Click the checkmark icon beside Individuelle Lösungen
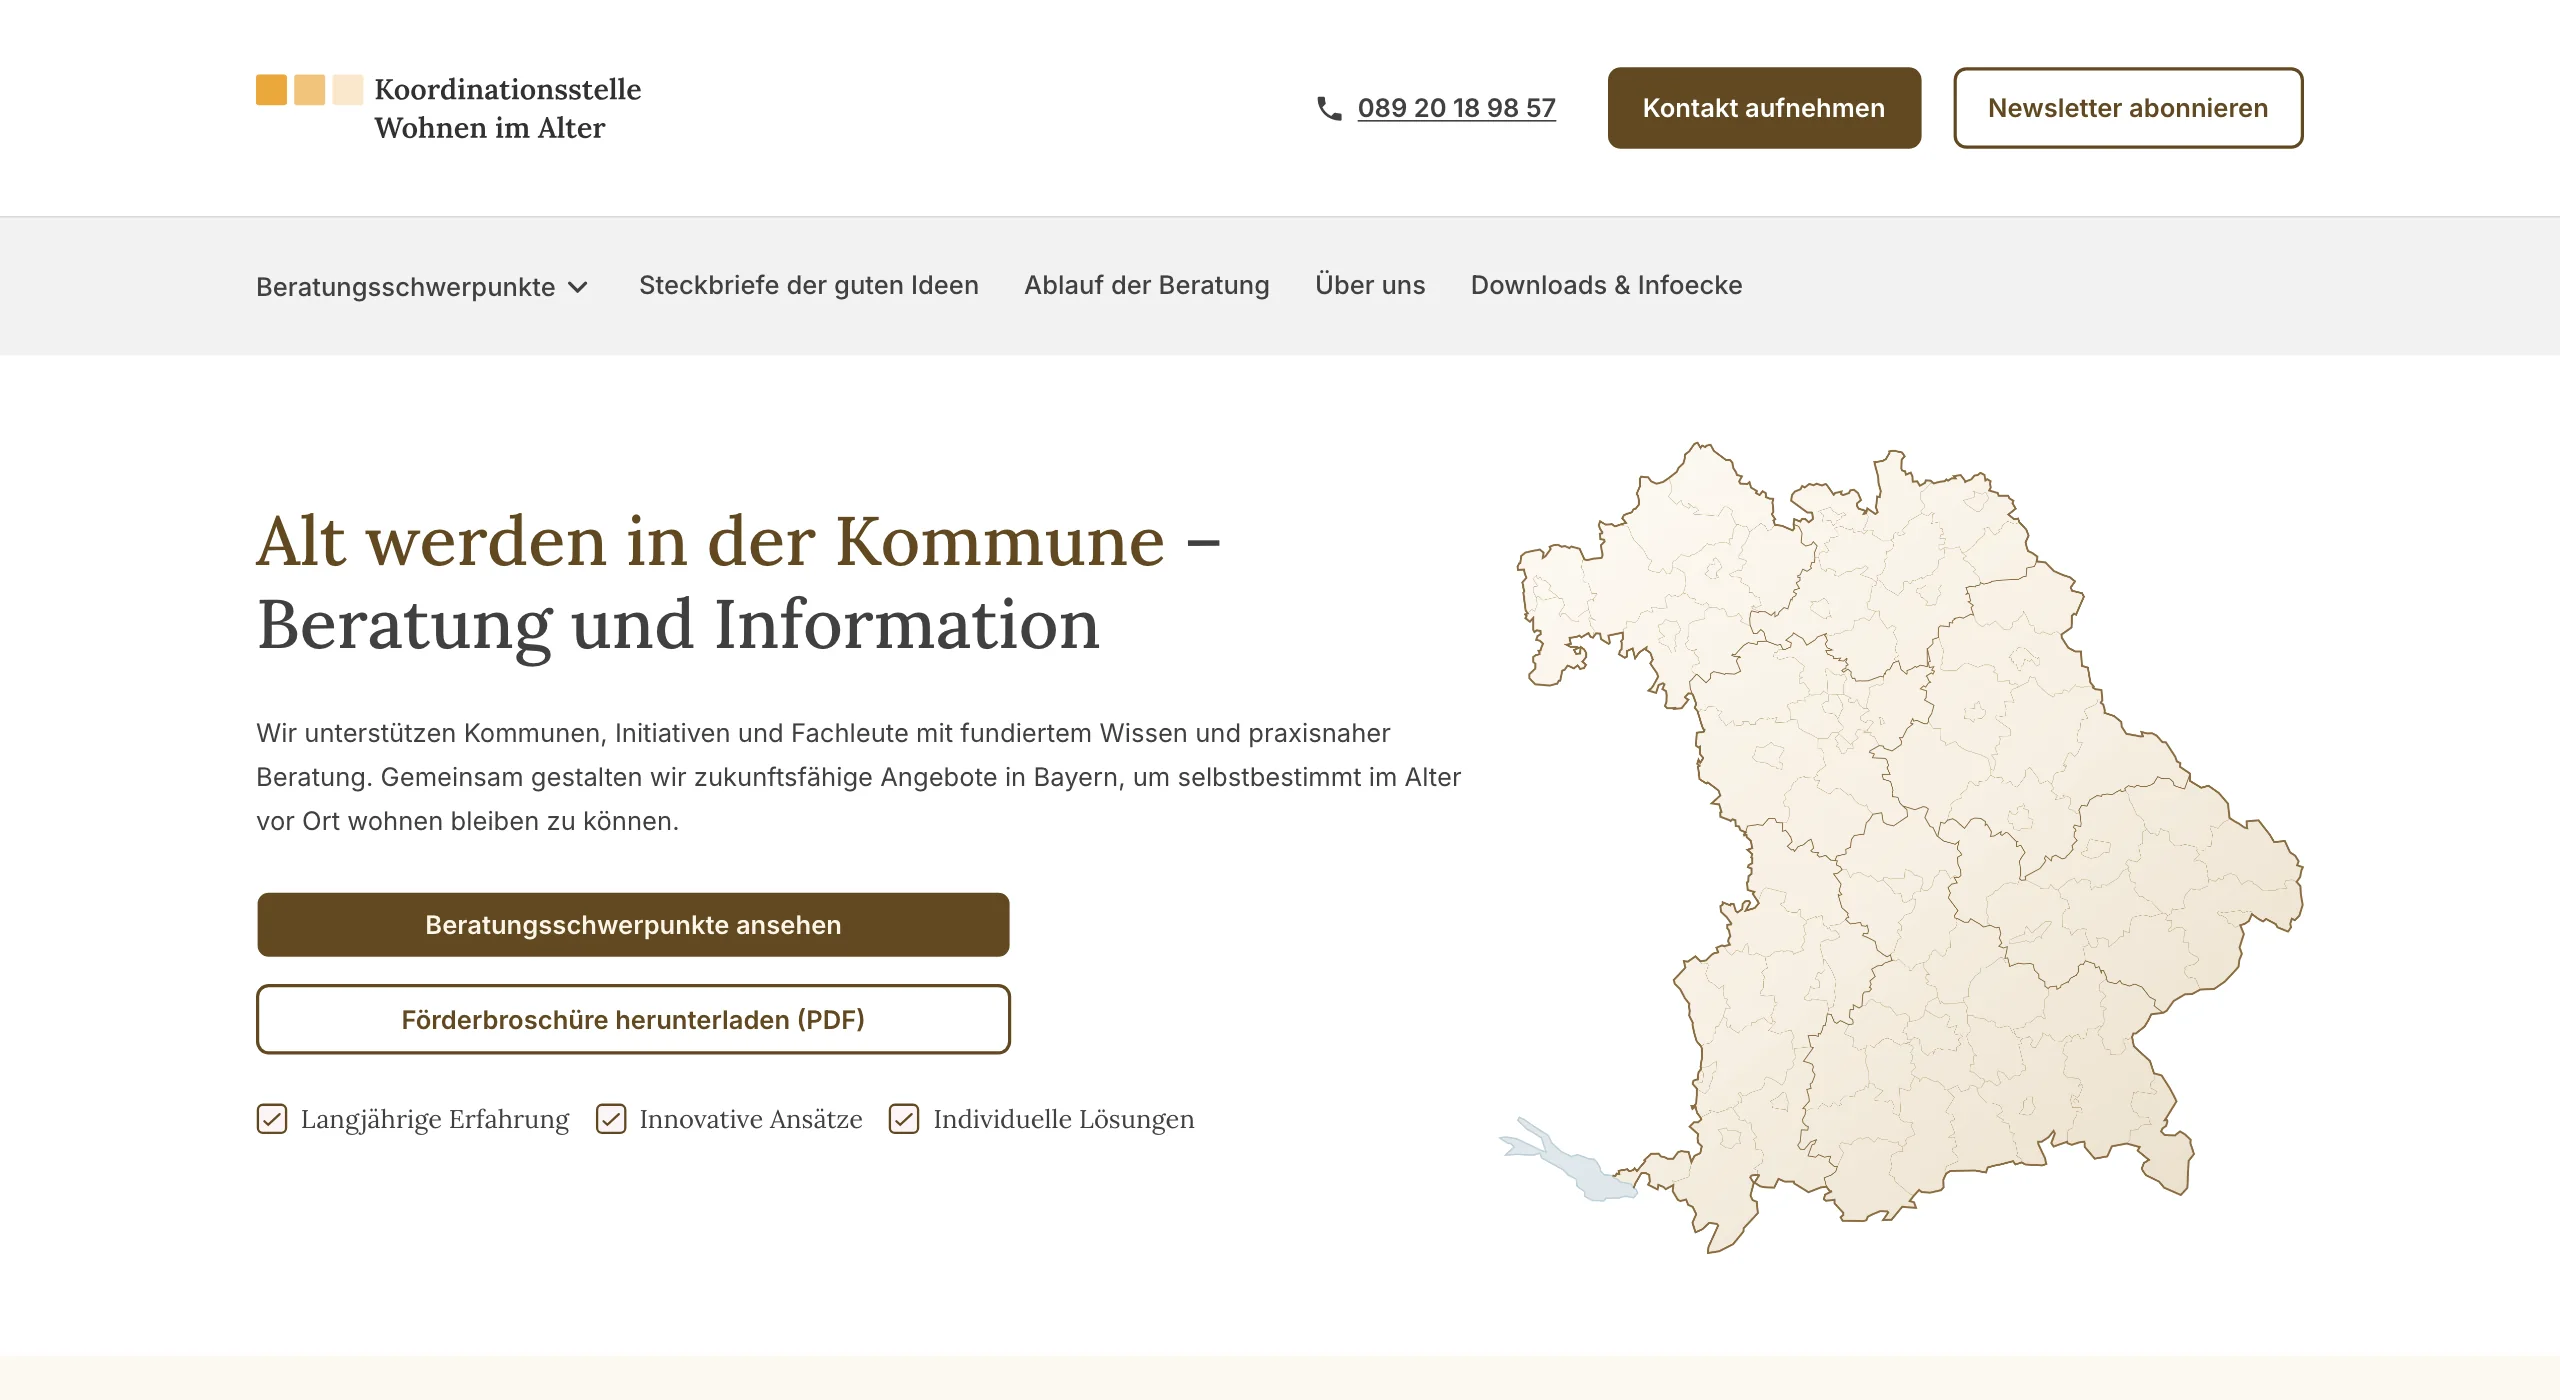This screenshot has height=1400, width=2560. click(x=904, y=1119)
